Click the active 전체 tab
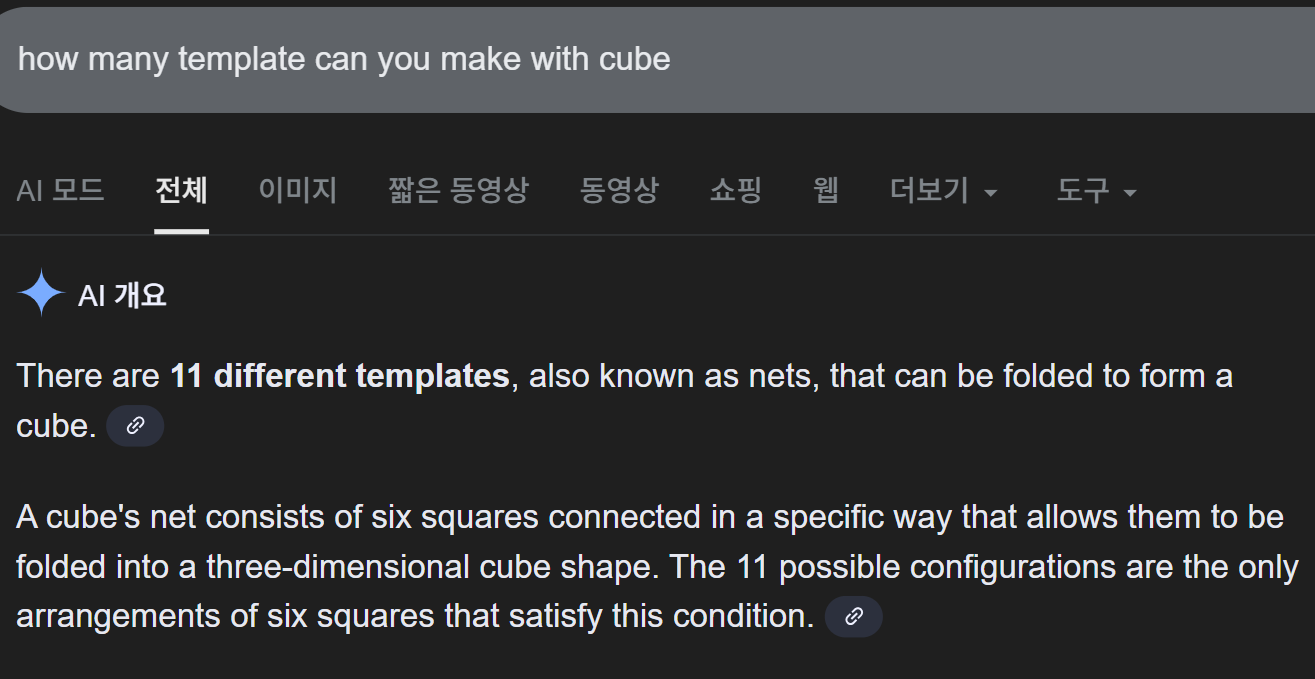1315x679 pixels. pyautogui.click(x=180, y=191)
